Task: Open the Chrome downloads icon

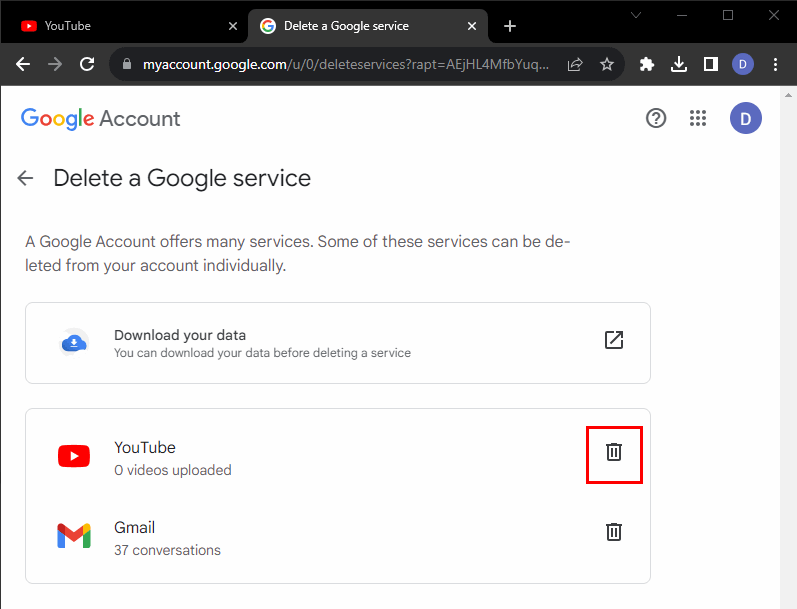Action: [x=679, y=64]
